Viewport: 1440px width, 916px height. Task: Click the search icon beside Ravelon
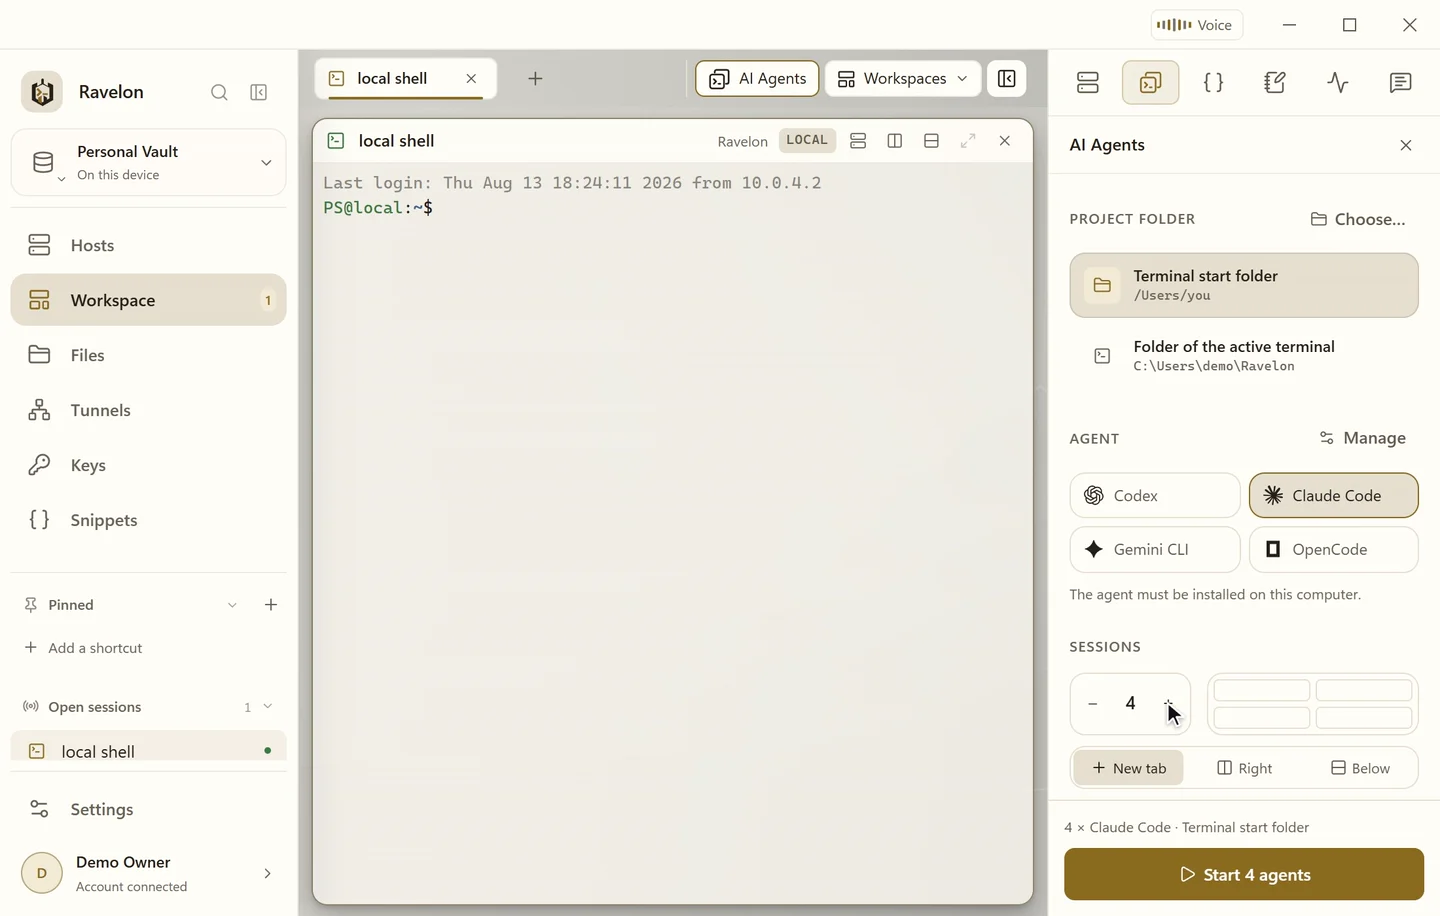pos(219,92)
